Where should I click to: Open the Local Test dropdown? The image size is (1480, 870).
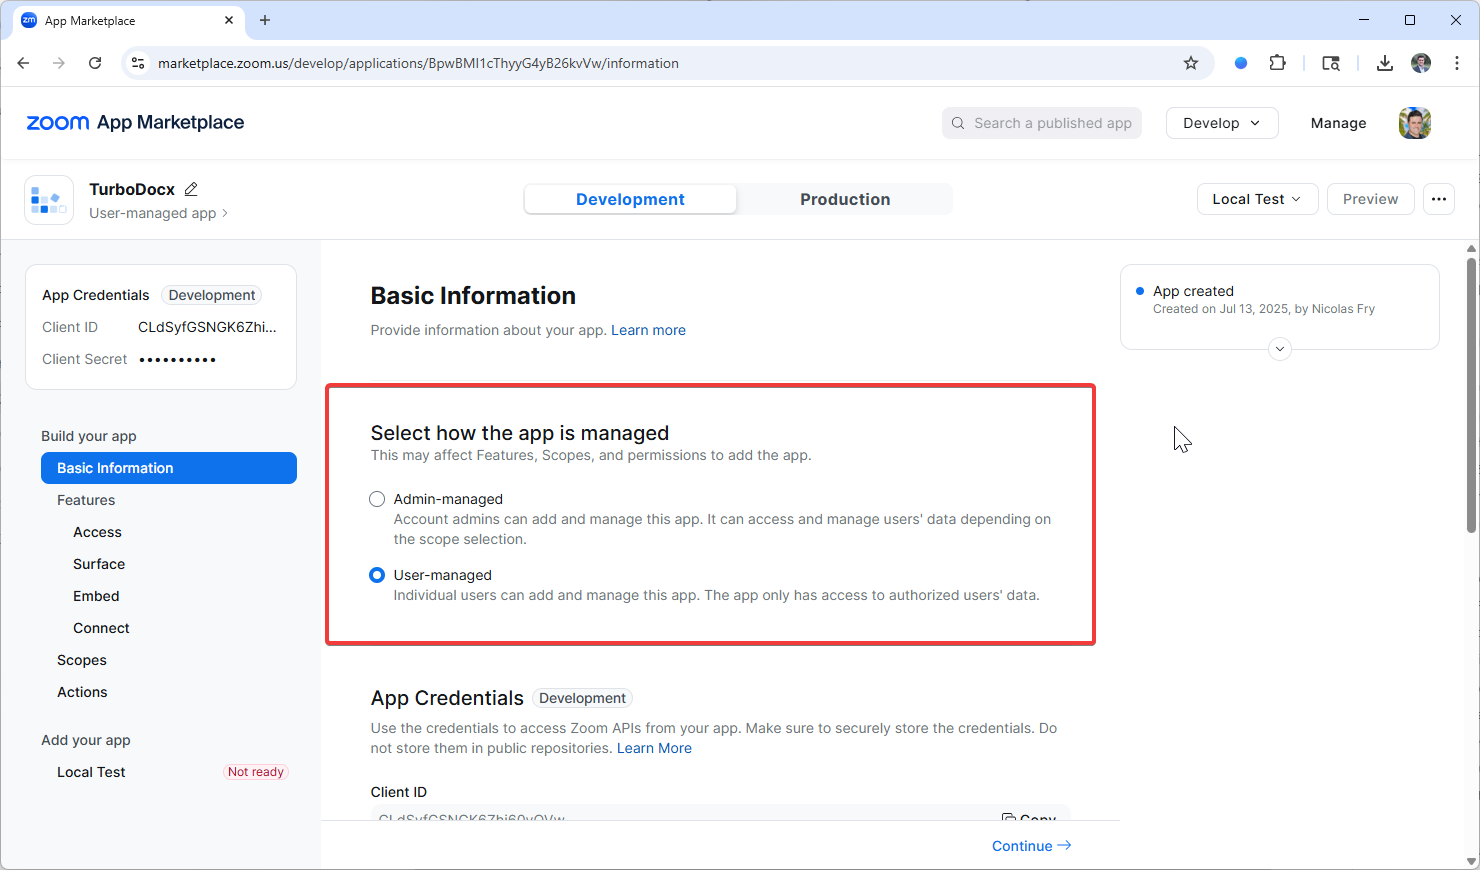(1257, 199)
